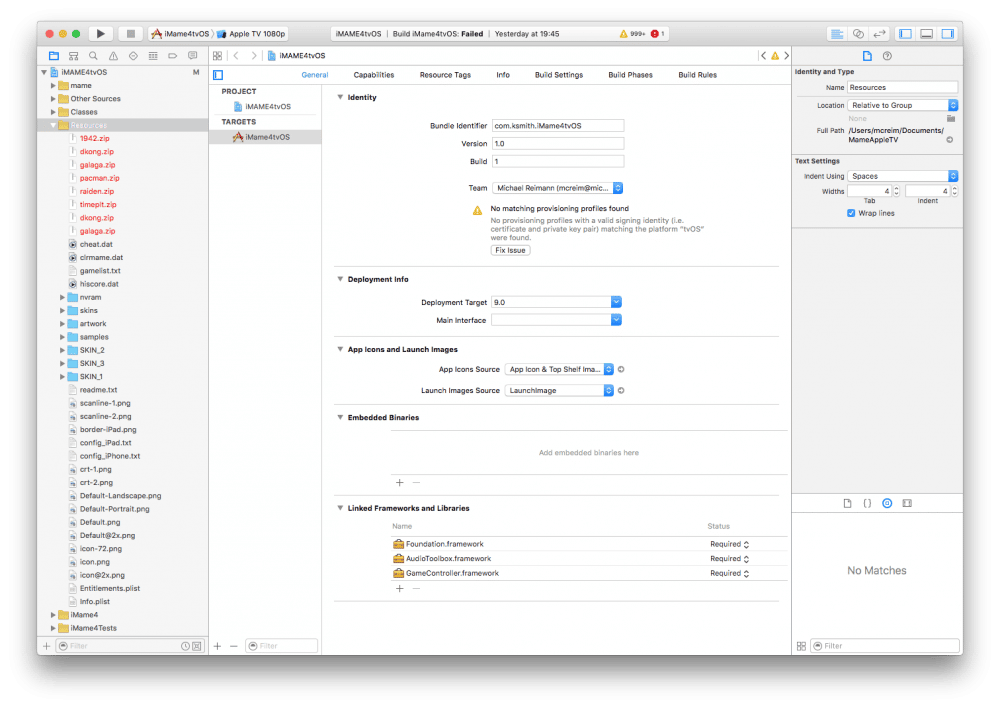This screenshot has width=1000, height=708.
Task: Show the Quick Help inspector
Action: tap(887, 56)
